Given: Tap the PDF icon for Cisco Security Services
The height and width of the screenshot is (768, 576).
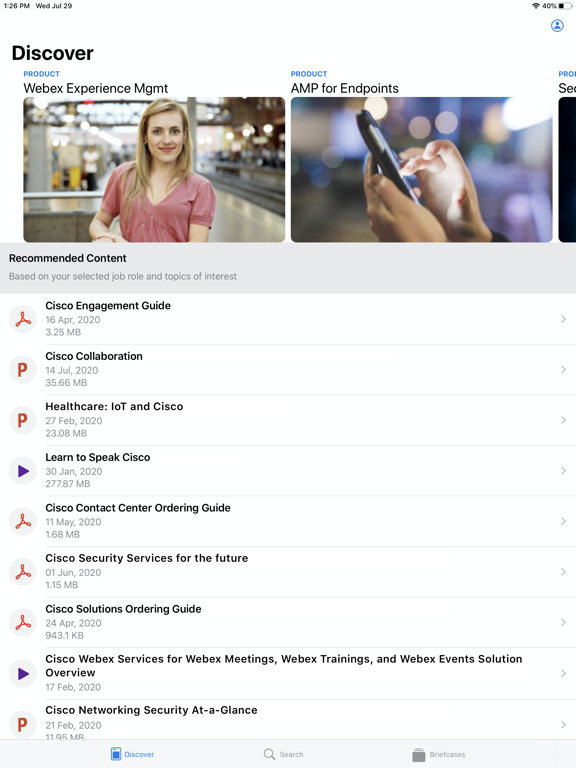Looking at the screenshot, I should pos(23,572).
